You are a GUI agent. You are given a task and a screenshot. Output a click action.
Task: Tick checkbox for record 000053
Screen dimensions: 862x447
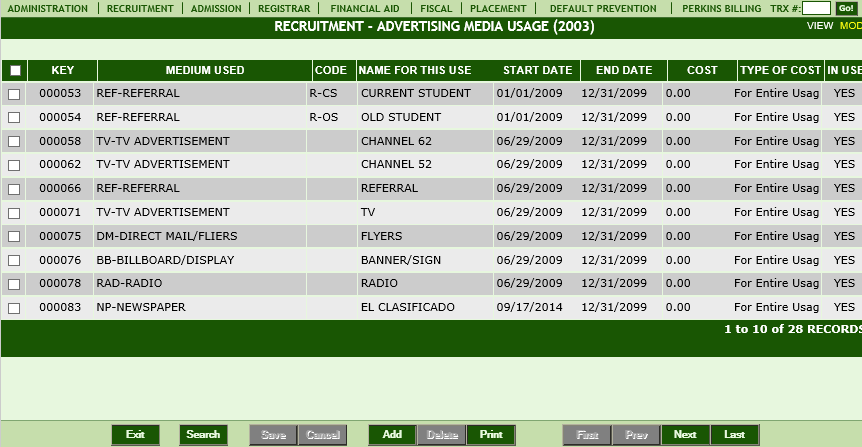pos(14,94)
